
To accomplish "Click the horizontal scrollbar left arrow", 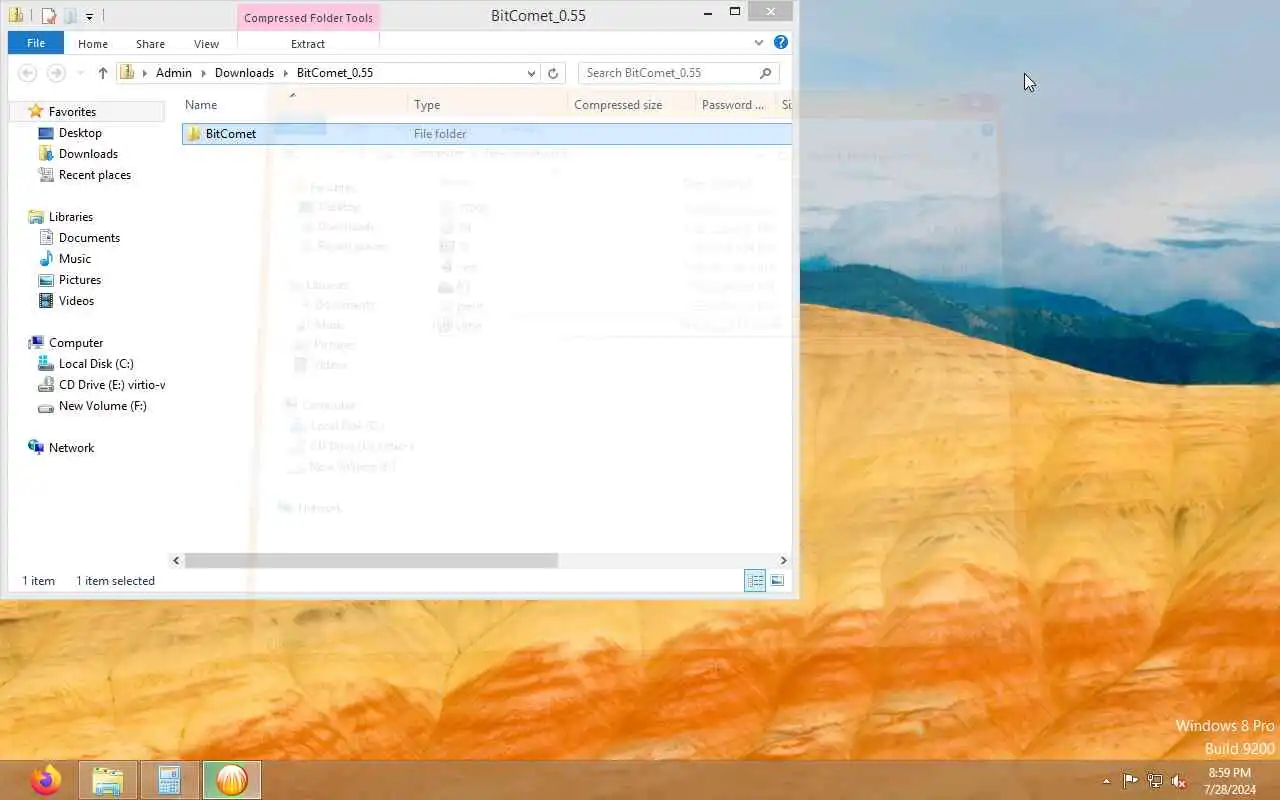I will [x=176, y=561].
